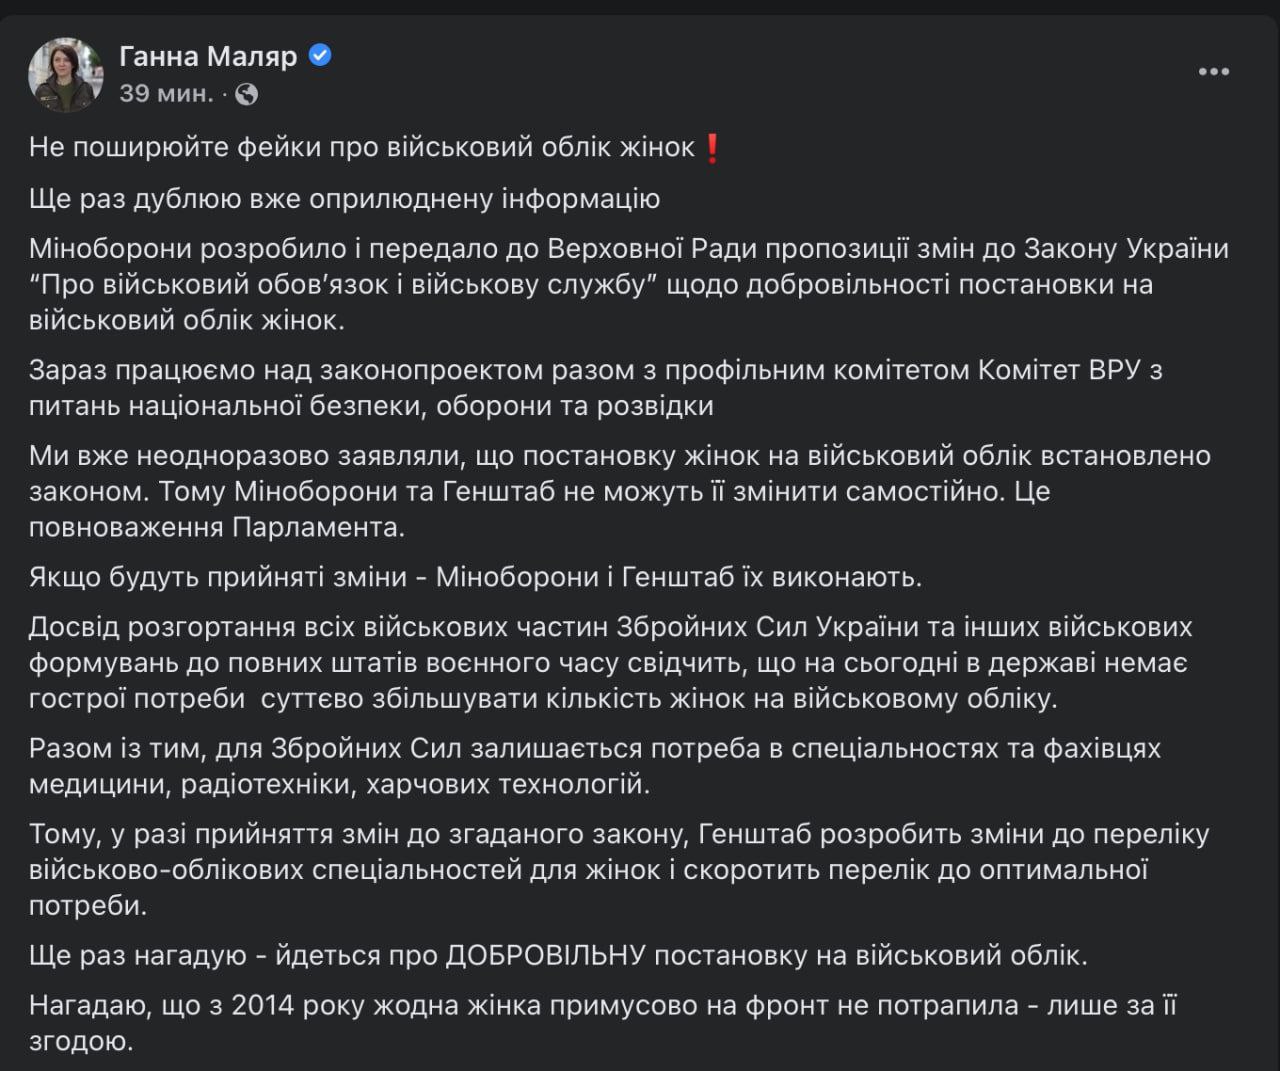The width and height of the screenshot is (1280, 1071).
Task: Click the paragraph starting "Міноборони розробило і передало"
Action: (628, 249)
